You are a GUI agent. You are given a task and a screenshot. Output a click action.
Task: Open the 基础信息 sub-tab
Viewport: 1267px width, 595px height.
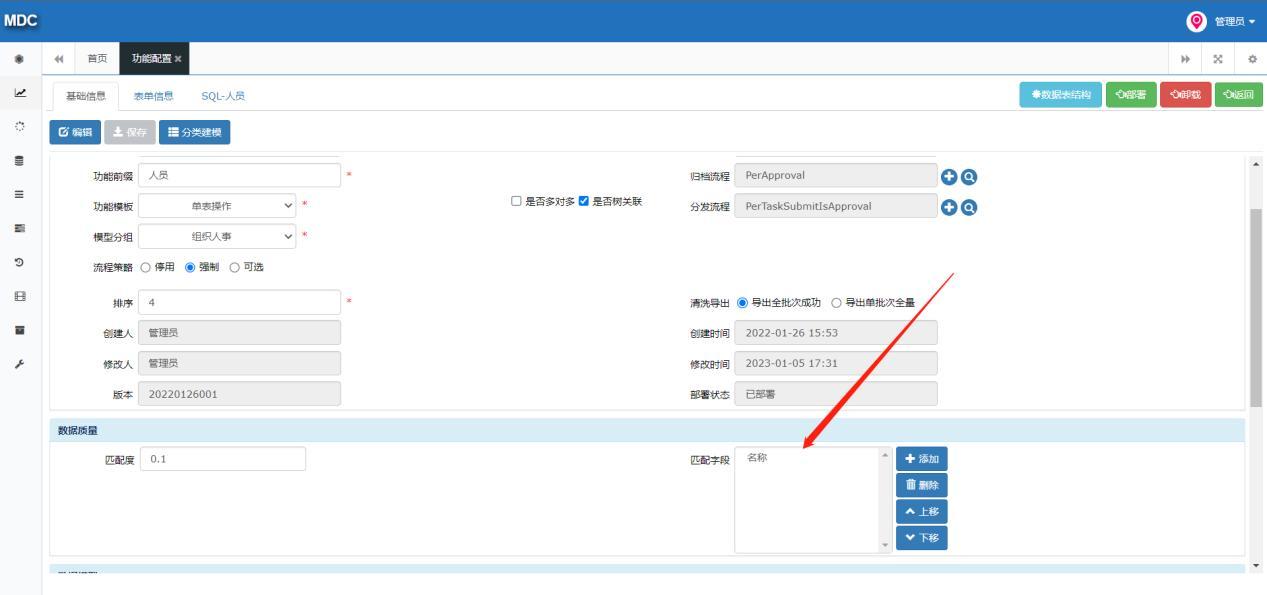(85, 96)
